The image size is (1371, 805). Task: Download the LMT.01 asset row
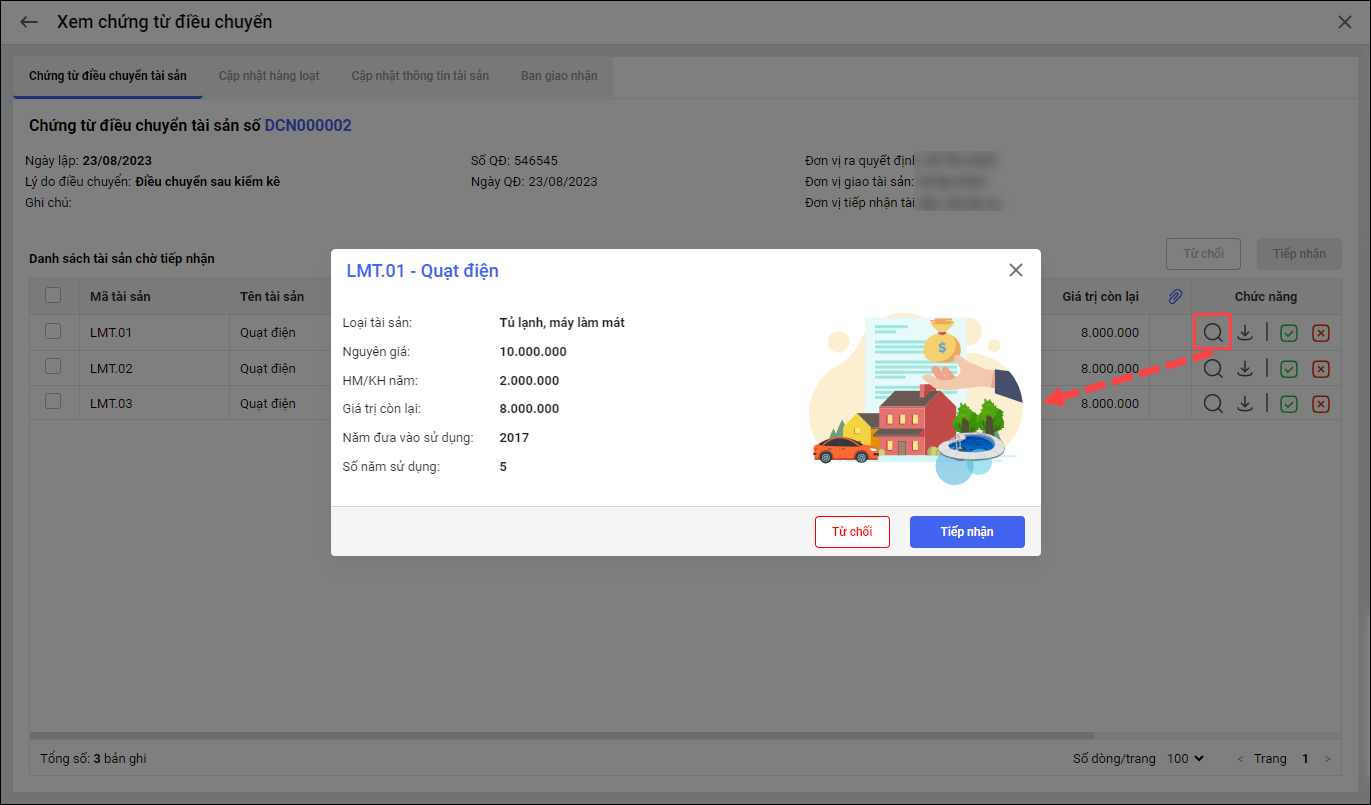click(1245, 333)
